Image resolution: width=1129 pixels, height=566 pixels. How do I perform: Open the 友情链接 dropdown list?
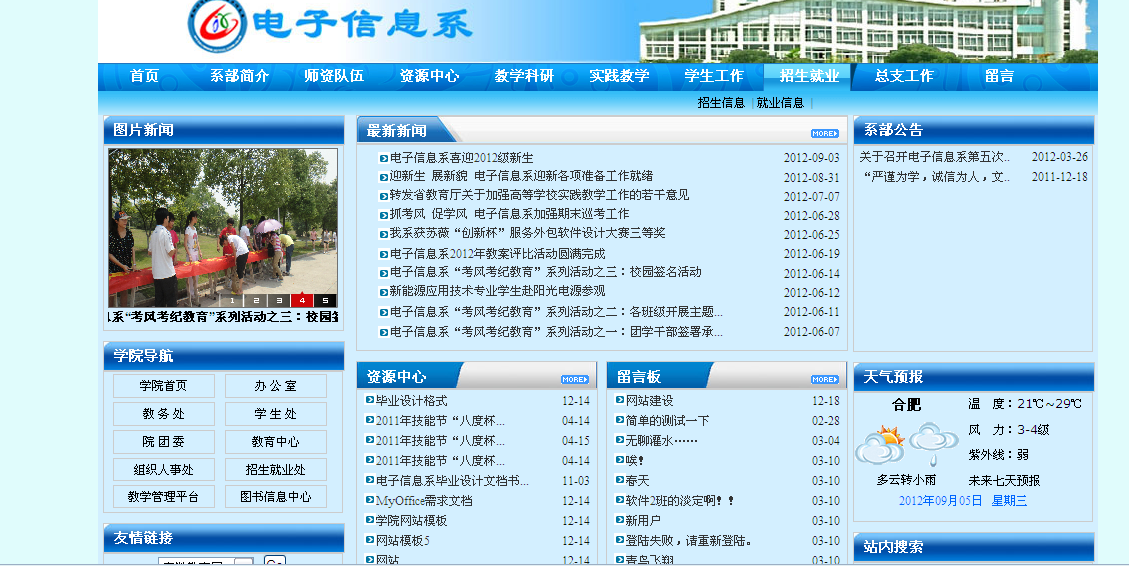(243, 562)
